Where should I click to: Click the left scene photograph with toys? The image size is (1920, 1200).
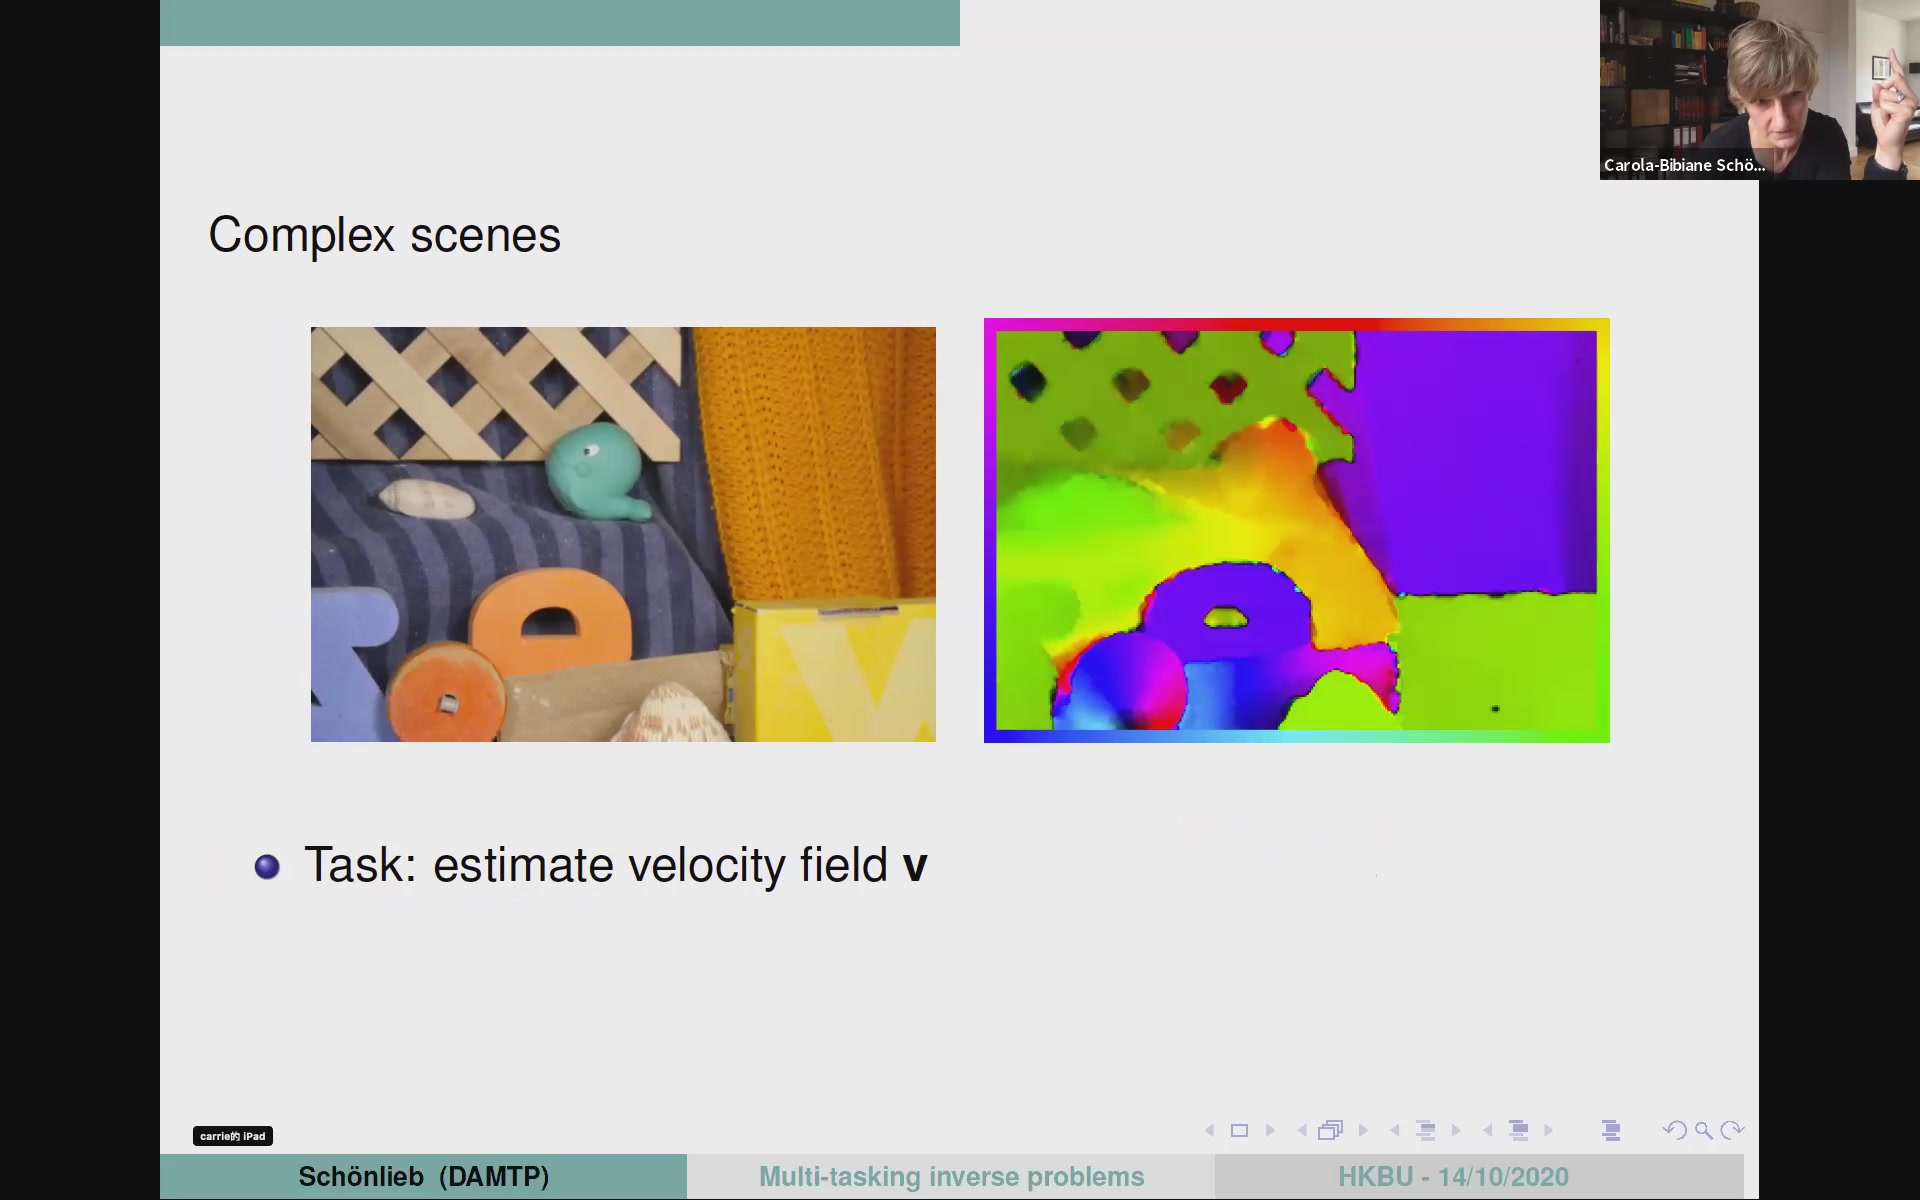(x=623, y=534)
